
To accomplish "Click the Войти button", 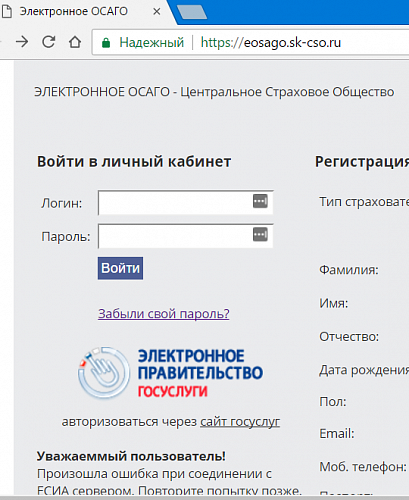I will click(x=120, y=268).
